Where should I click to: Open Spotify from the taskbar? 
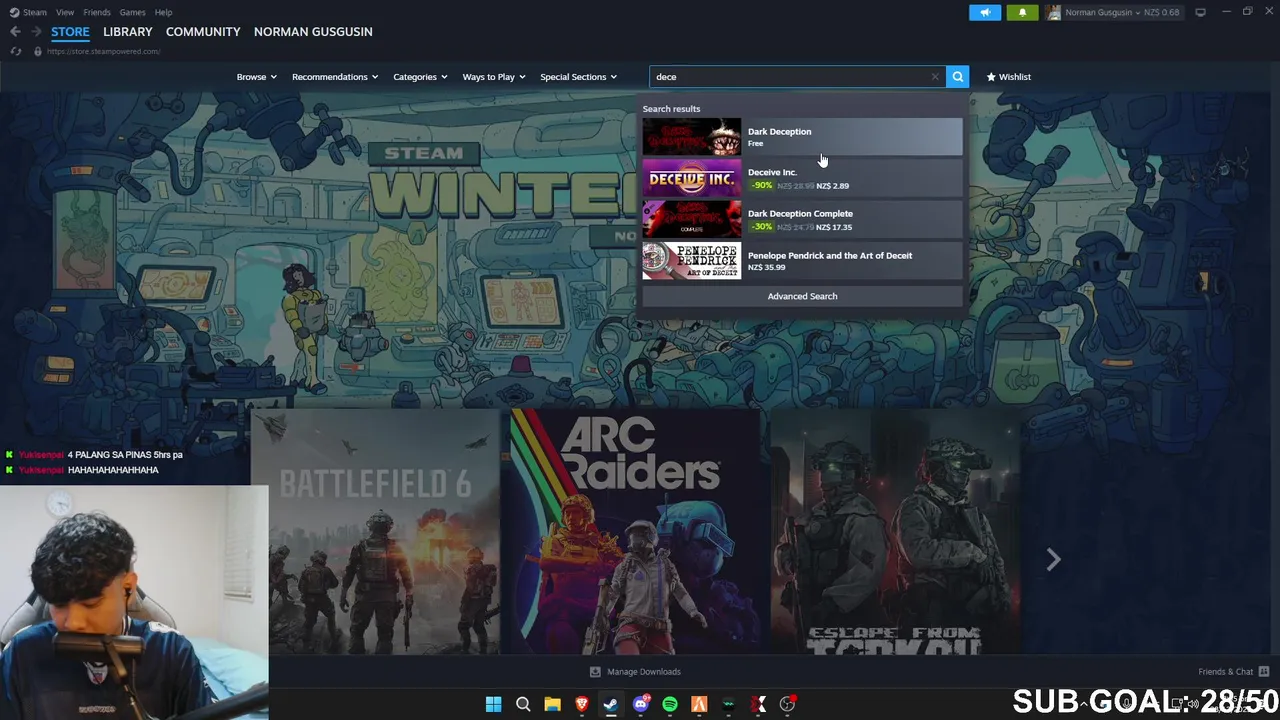(x=670, y=705)
